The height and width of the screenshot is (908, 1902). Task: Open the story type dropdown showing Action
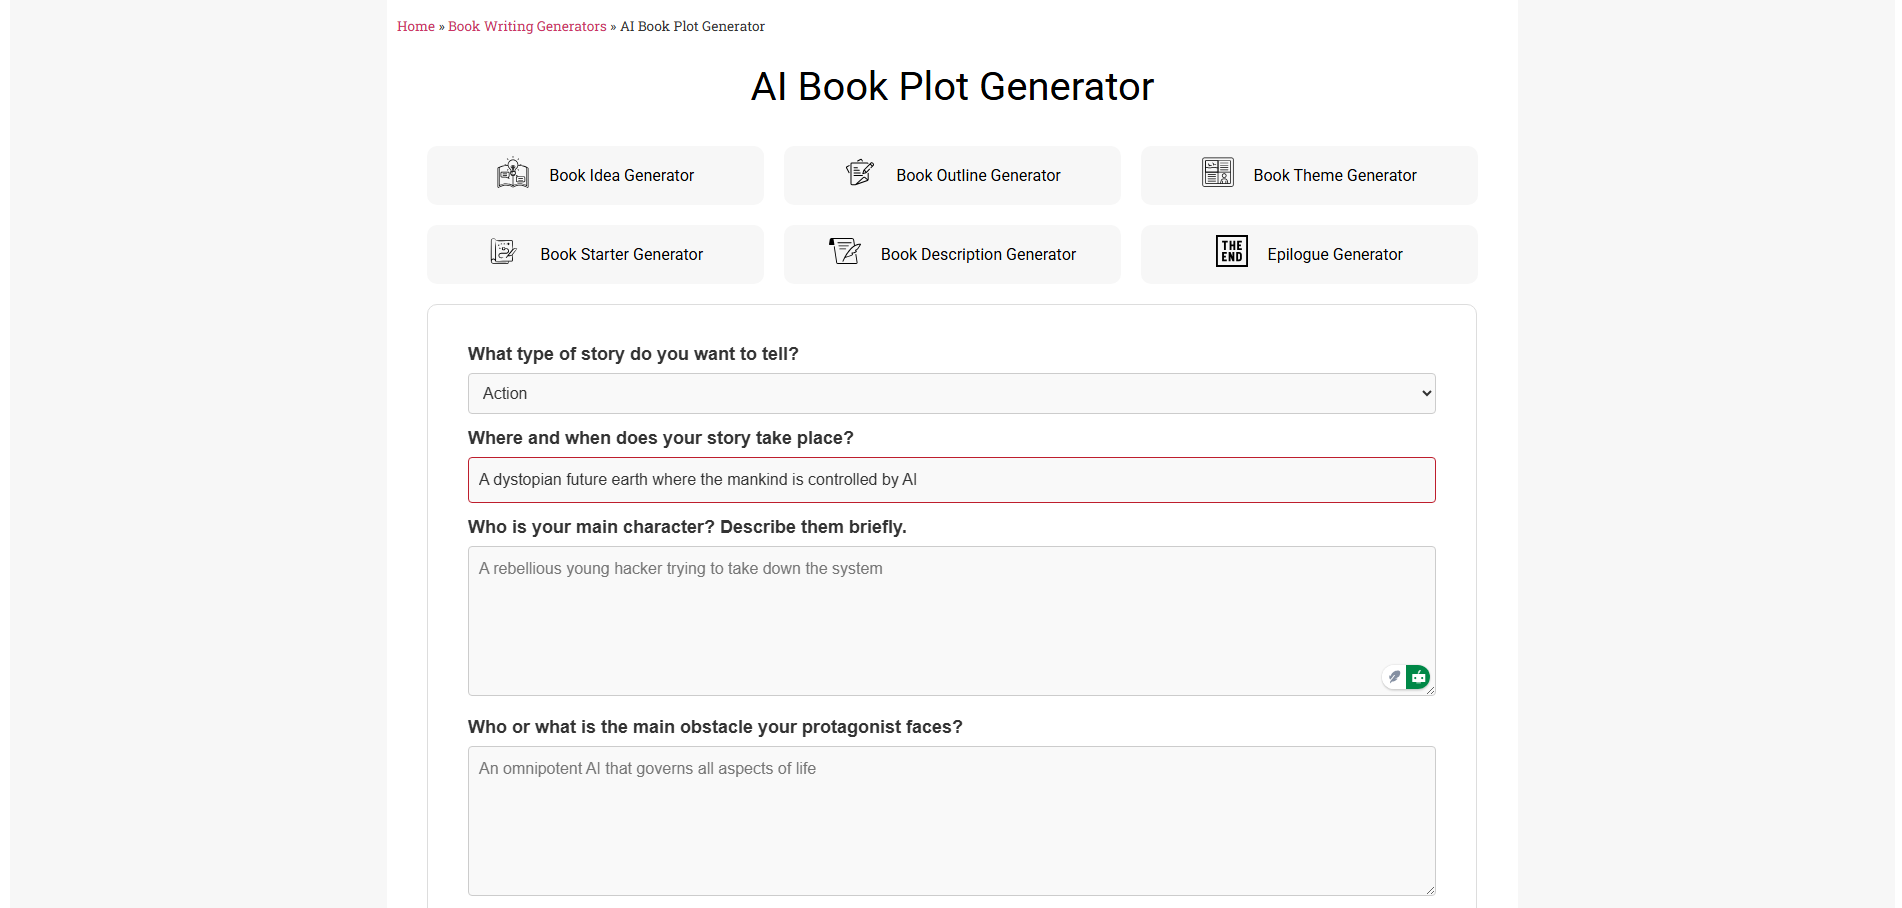(x=951, y=394)
